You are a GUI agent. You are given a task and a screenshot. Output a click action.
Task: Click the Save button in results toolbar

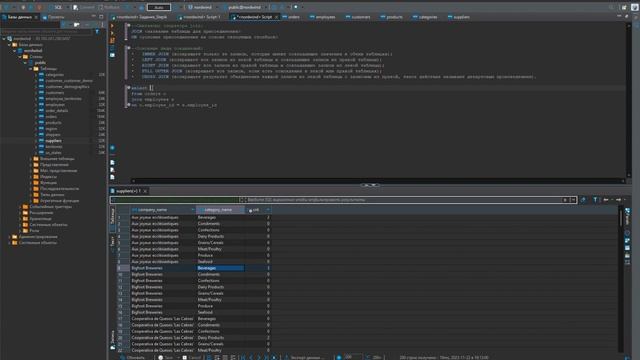tap(165, 357)
